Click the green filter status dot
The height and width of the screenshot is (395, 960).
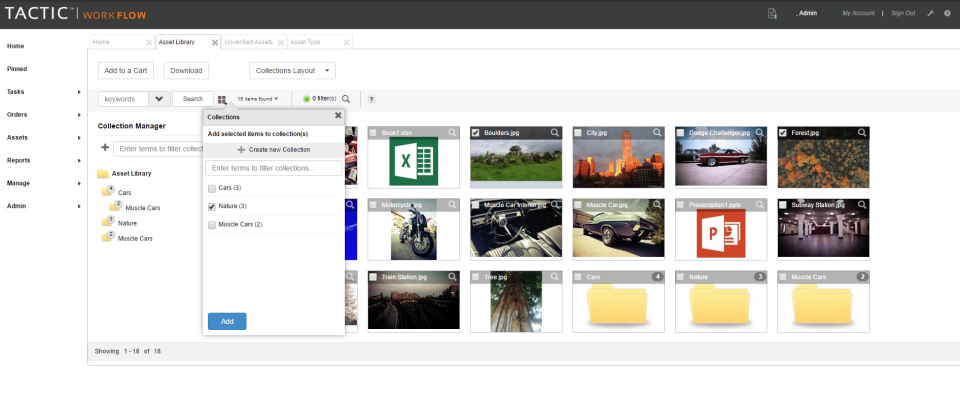[x=306, y=99]
